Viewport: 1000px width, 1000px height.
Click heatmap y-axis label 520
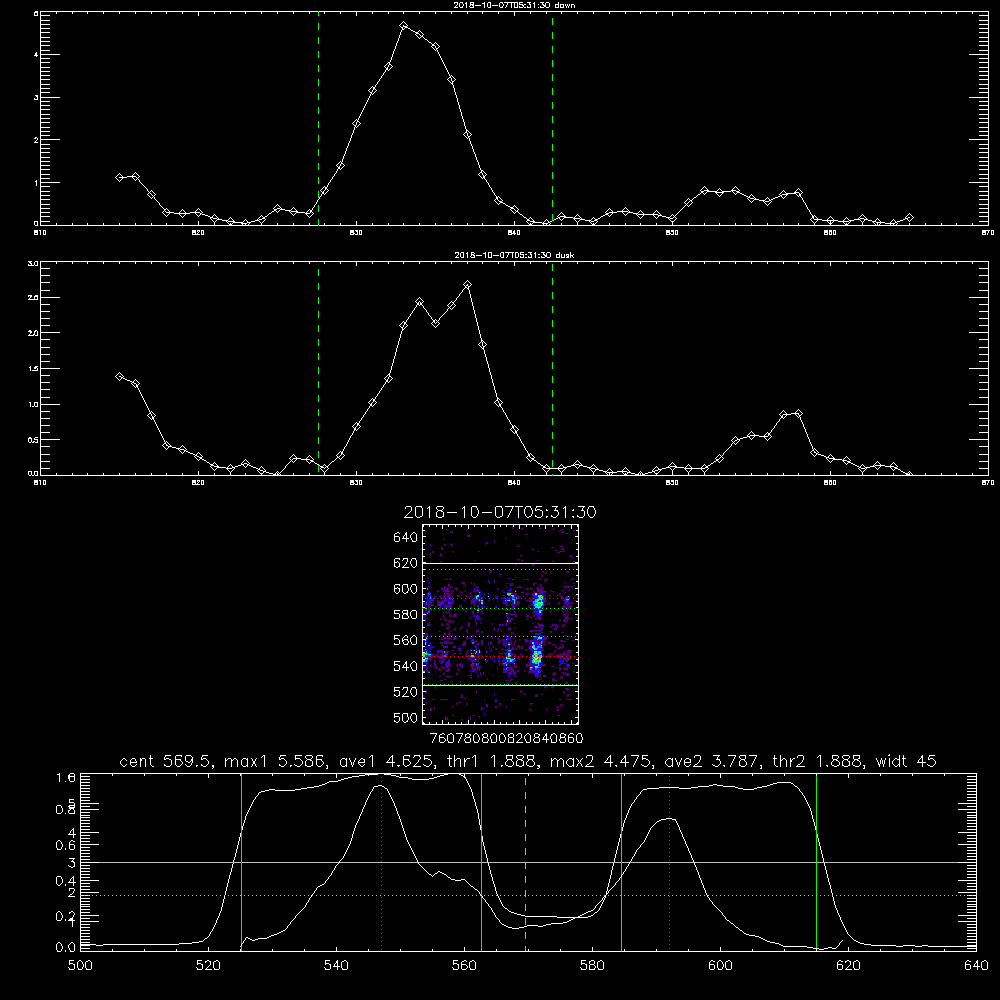tap(406, 692)
